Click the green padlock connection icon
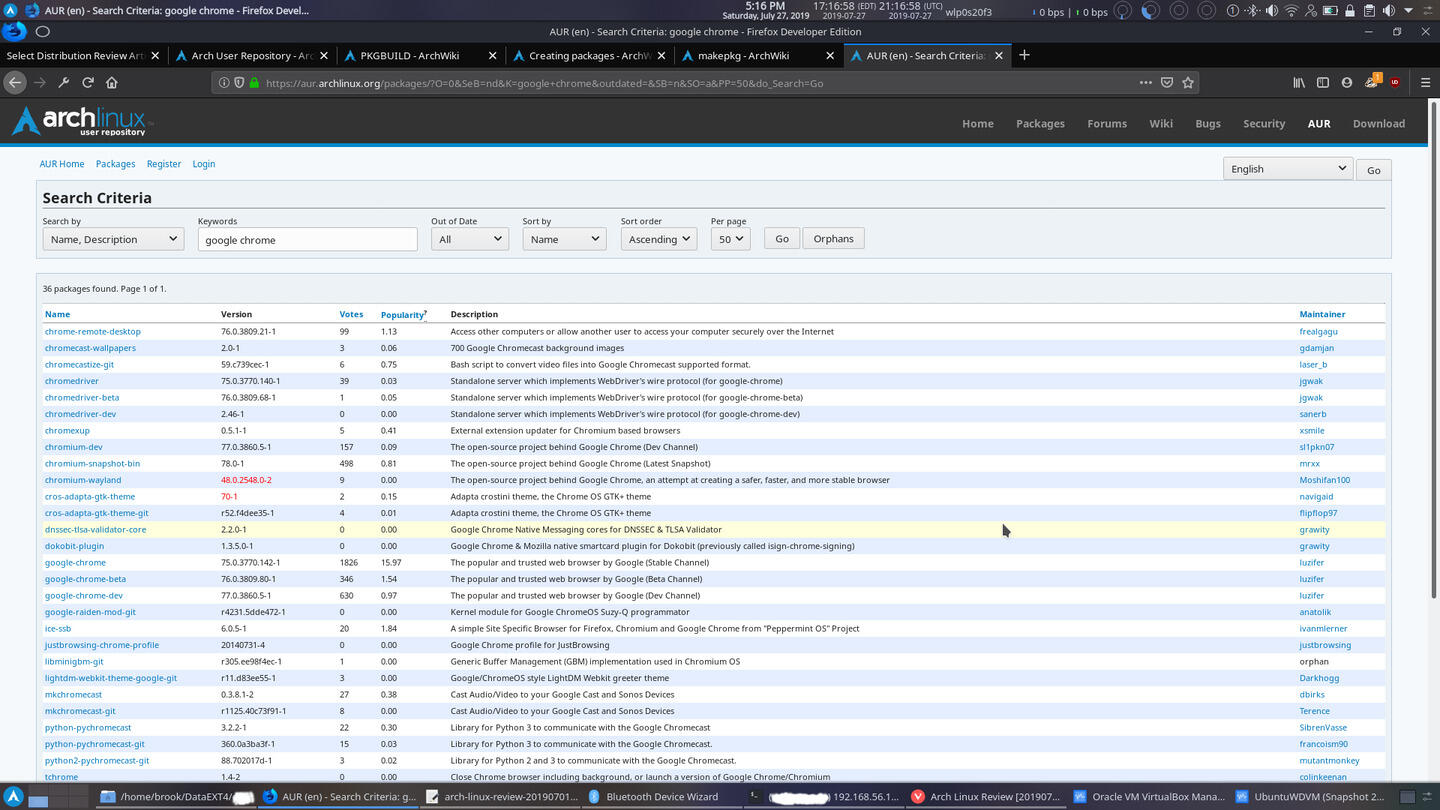Viewport: 1440px width, 810px height. pos(254,83)
